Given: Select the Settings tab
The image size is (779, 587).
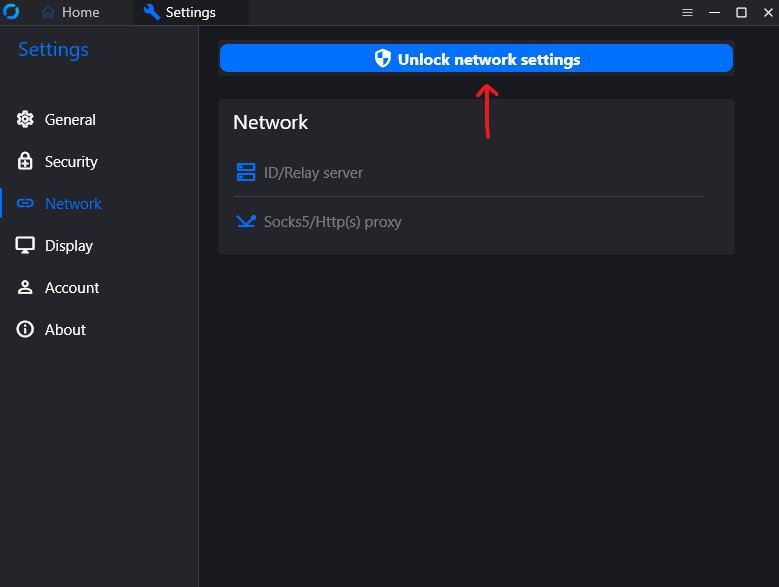Looking at the screenshot, I should [180, 13].
